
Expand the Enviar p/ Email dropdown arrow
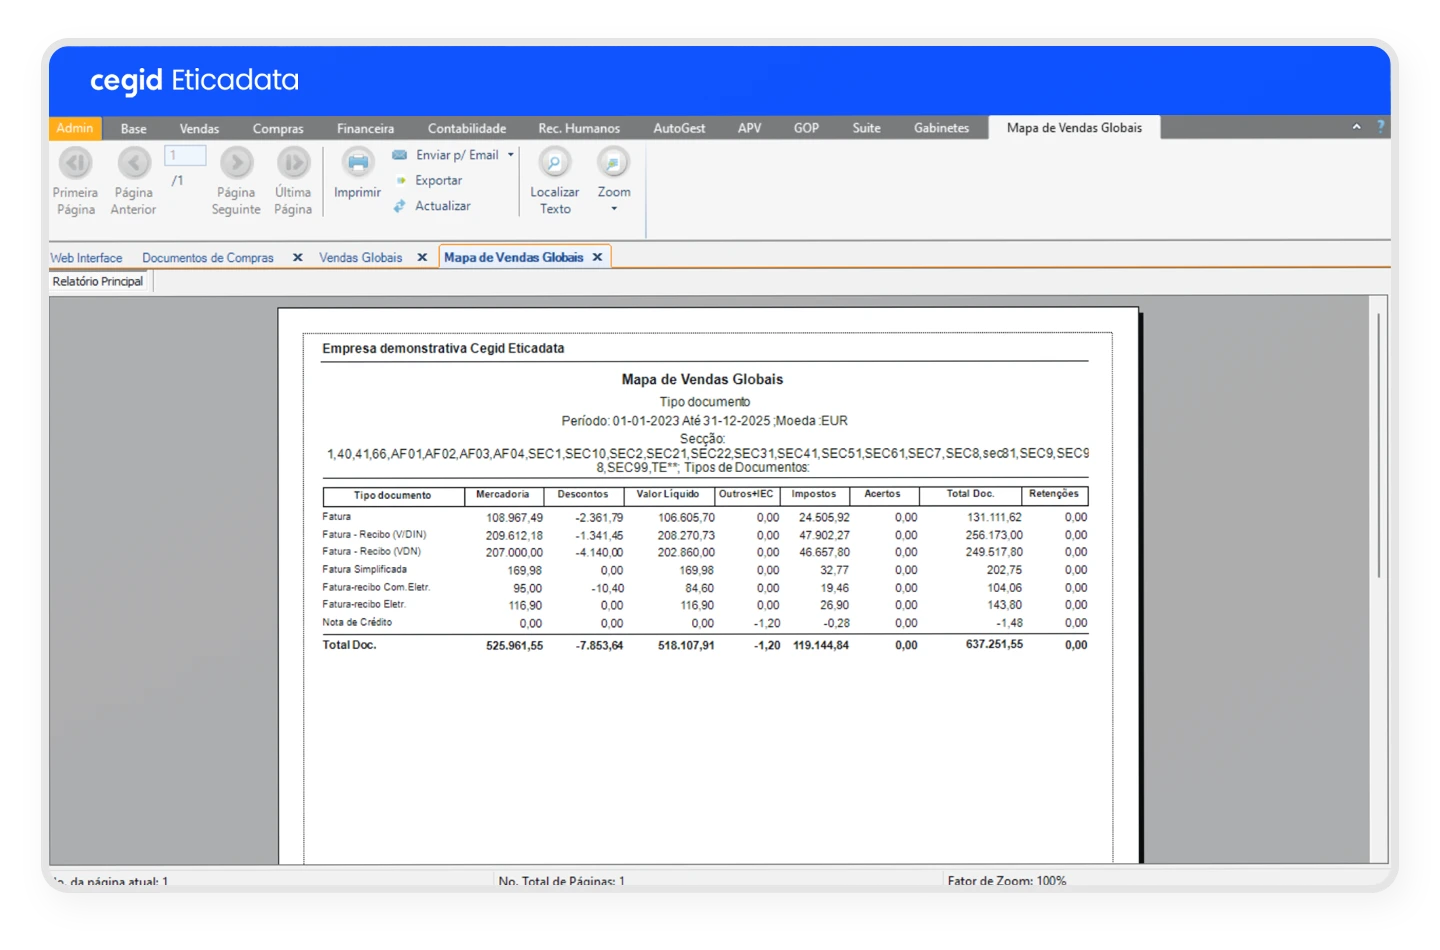click(510, 154)
